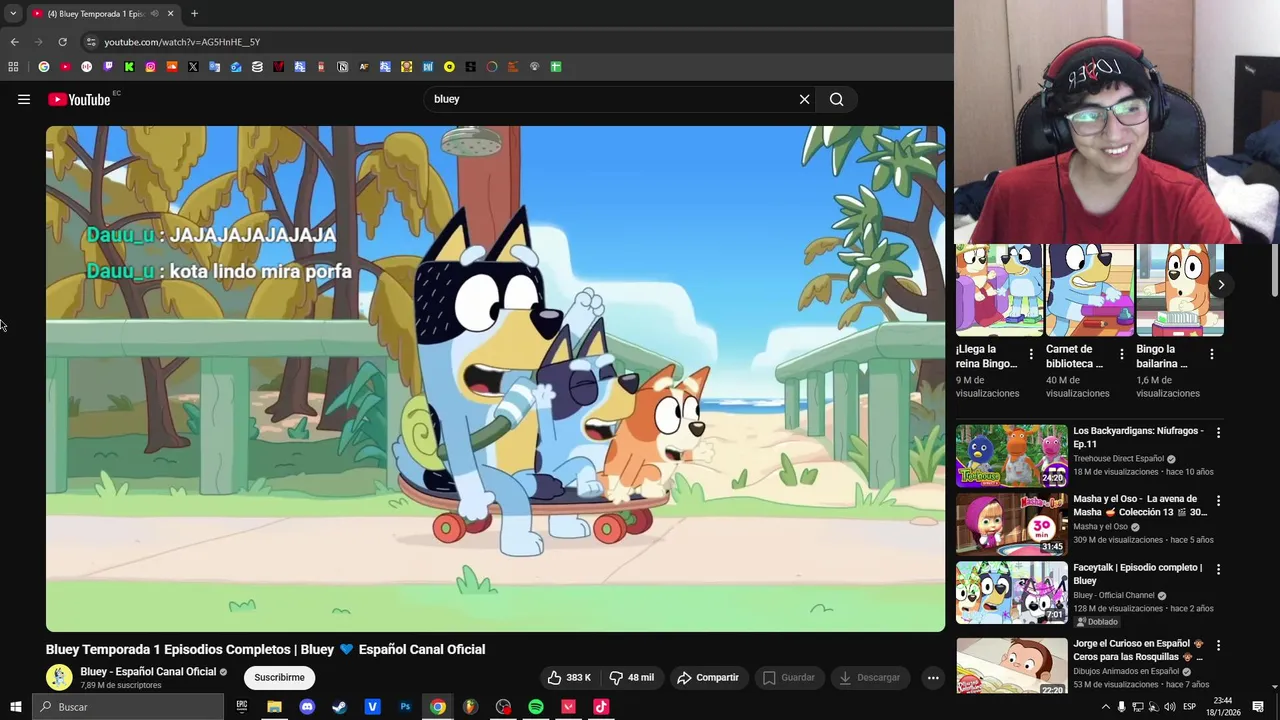Mute the tab via the speaker icon
Screen dimensions: 1280x720
click(154, 14)
